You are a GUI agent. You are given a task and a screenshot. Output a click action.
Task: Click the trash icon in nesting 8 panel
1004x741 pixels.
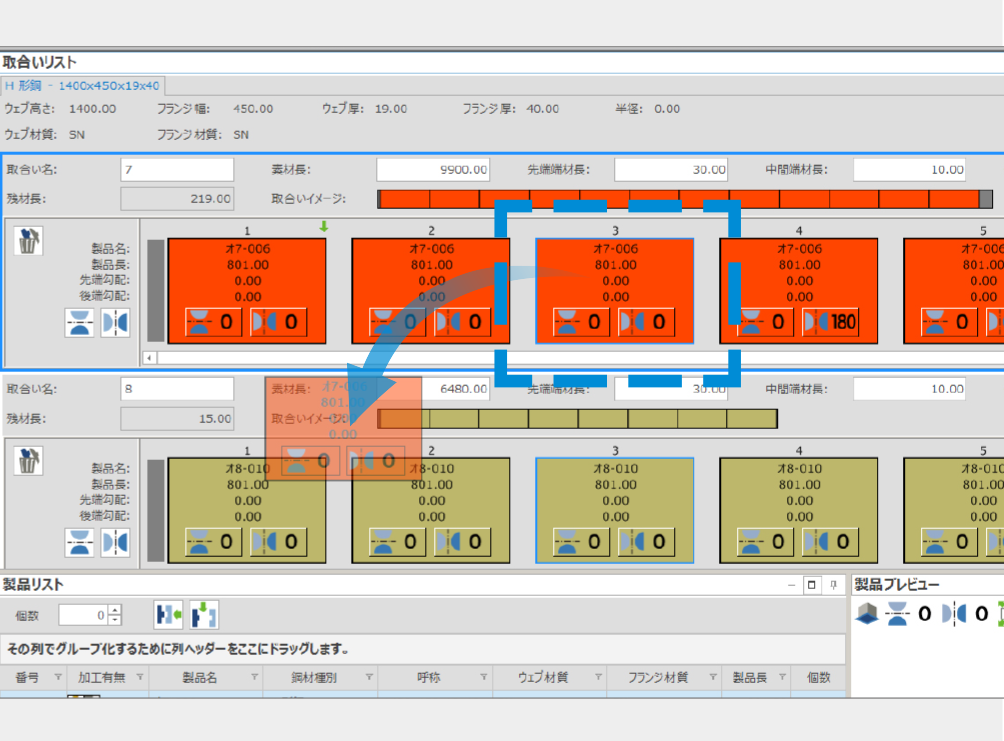tap(30, 461)
